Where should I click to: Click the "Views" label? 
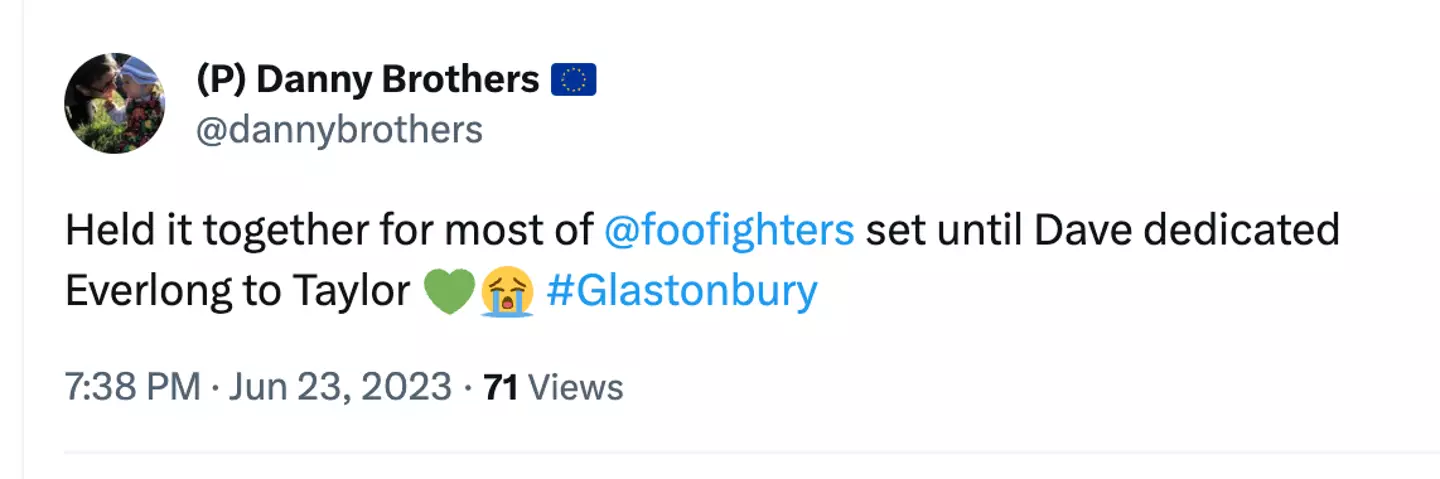(574, 387)
